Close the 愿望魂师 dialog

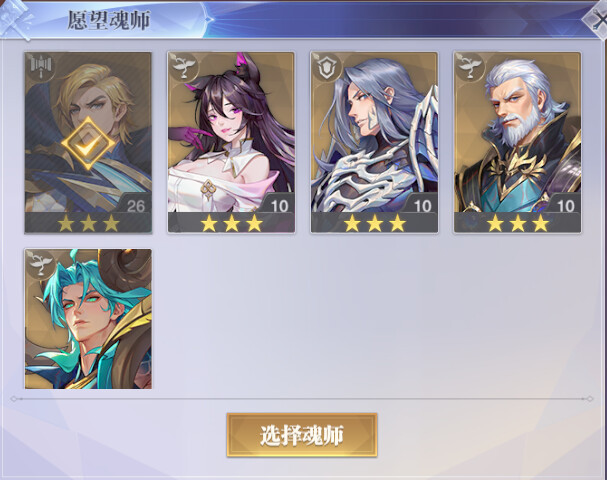click(597, 19)
